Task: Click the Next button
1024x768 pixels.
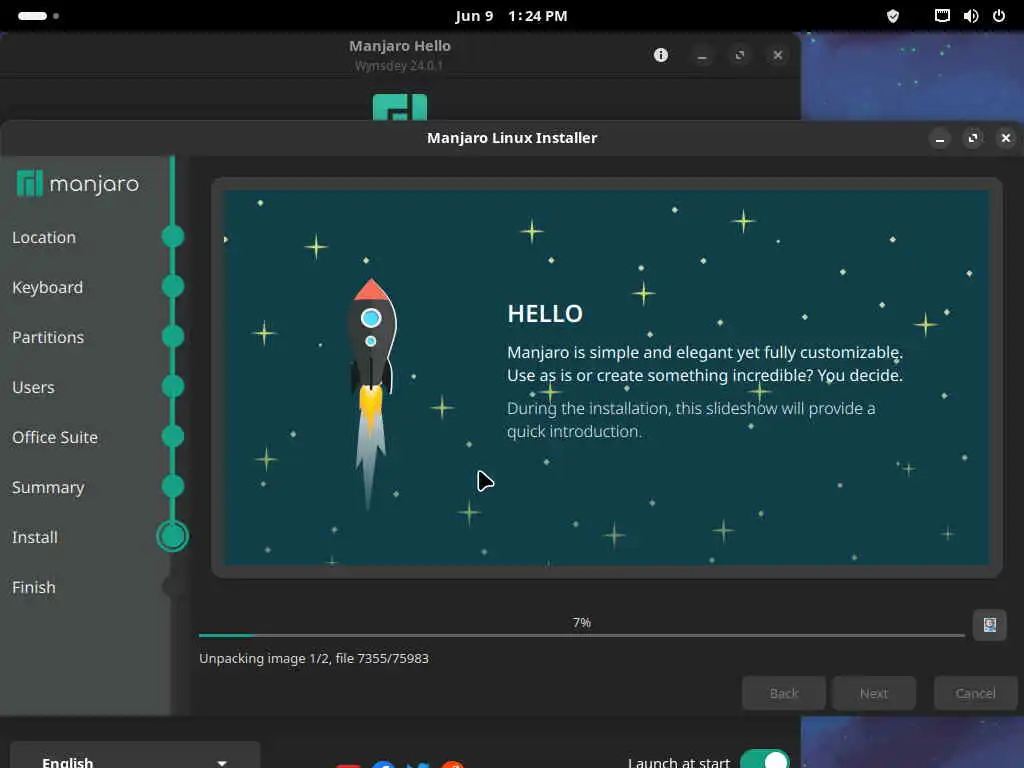Action: point(874,694)
